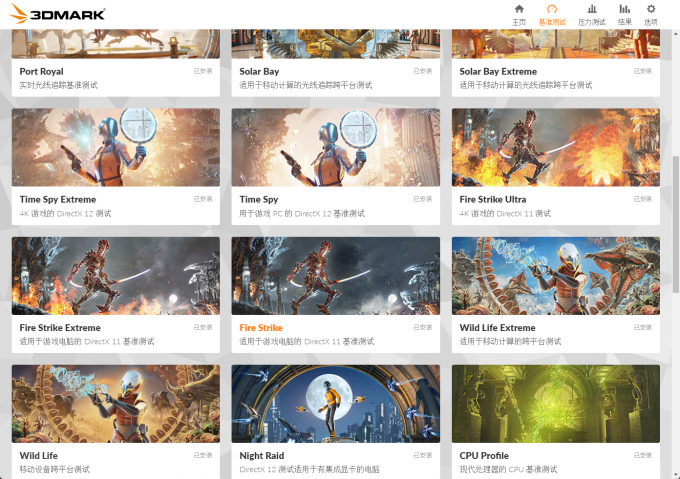Viewport: 680px width, 479px height.
Task: Click the scrollbar up arrow
Action: (675, 33)
